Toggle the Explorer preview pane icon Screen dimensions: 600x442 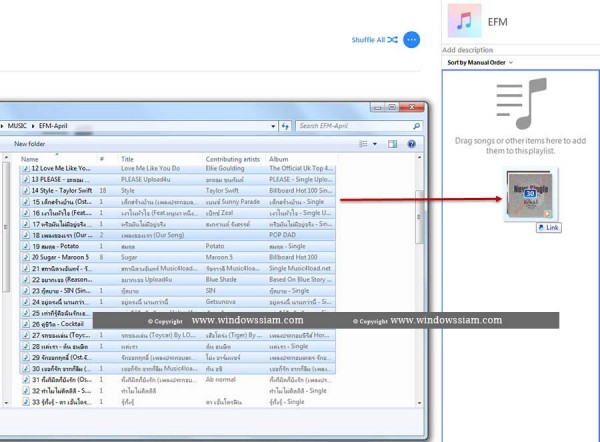point(393,144)
